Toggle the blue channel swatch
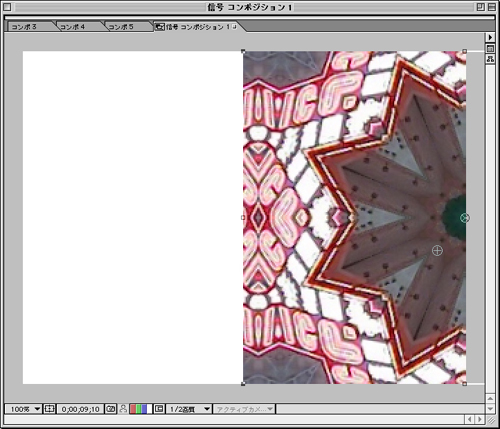Screen dimensions: 500x429 click(144, 409)
